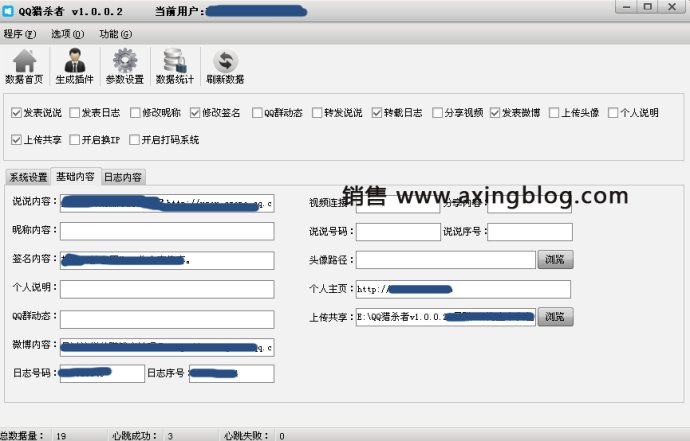Screen dimensions: 690x441
Task: Check the 开启打码系统 option
Action: click(134, 140)
